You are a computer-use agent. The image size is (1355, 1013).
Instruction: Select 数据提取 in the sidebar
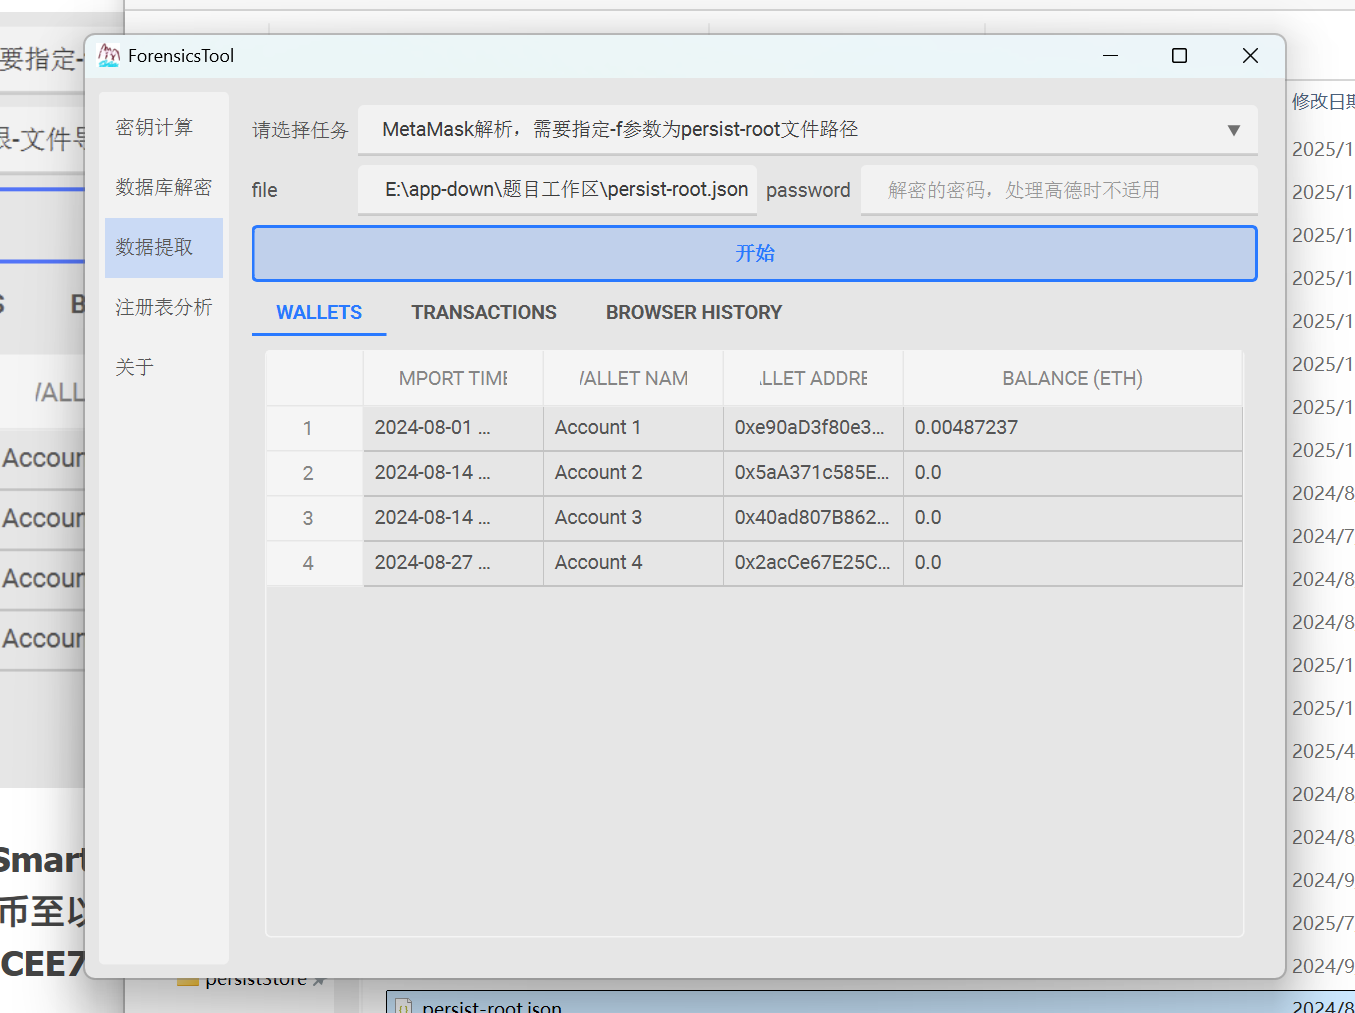point(154,247)
